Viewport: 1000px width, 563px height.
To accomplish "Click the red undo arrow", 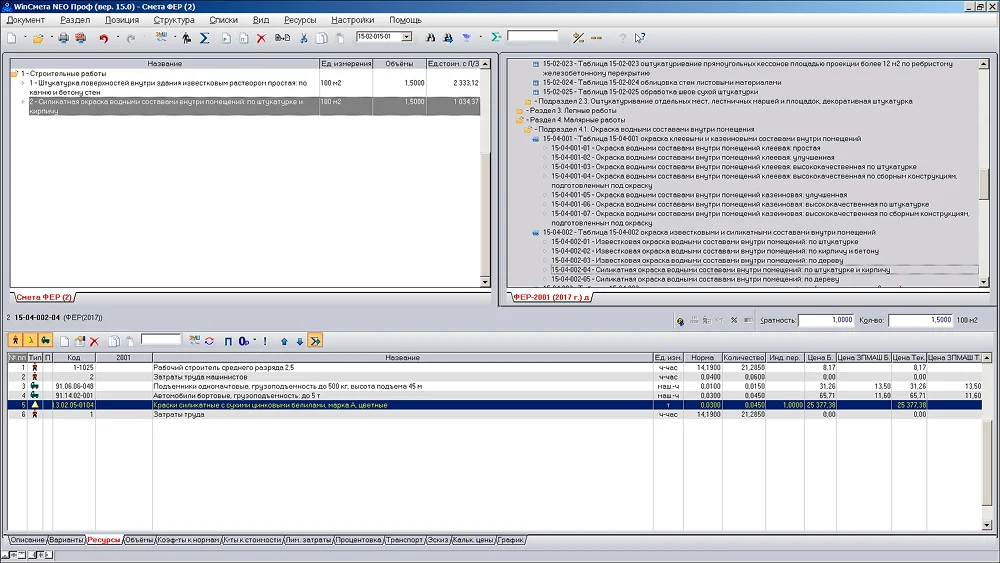I will tap(103, 38).
